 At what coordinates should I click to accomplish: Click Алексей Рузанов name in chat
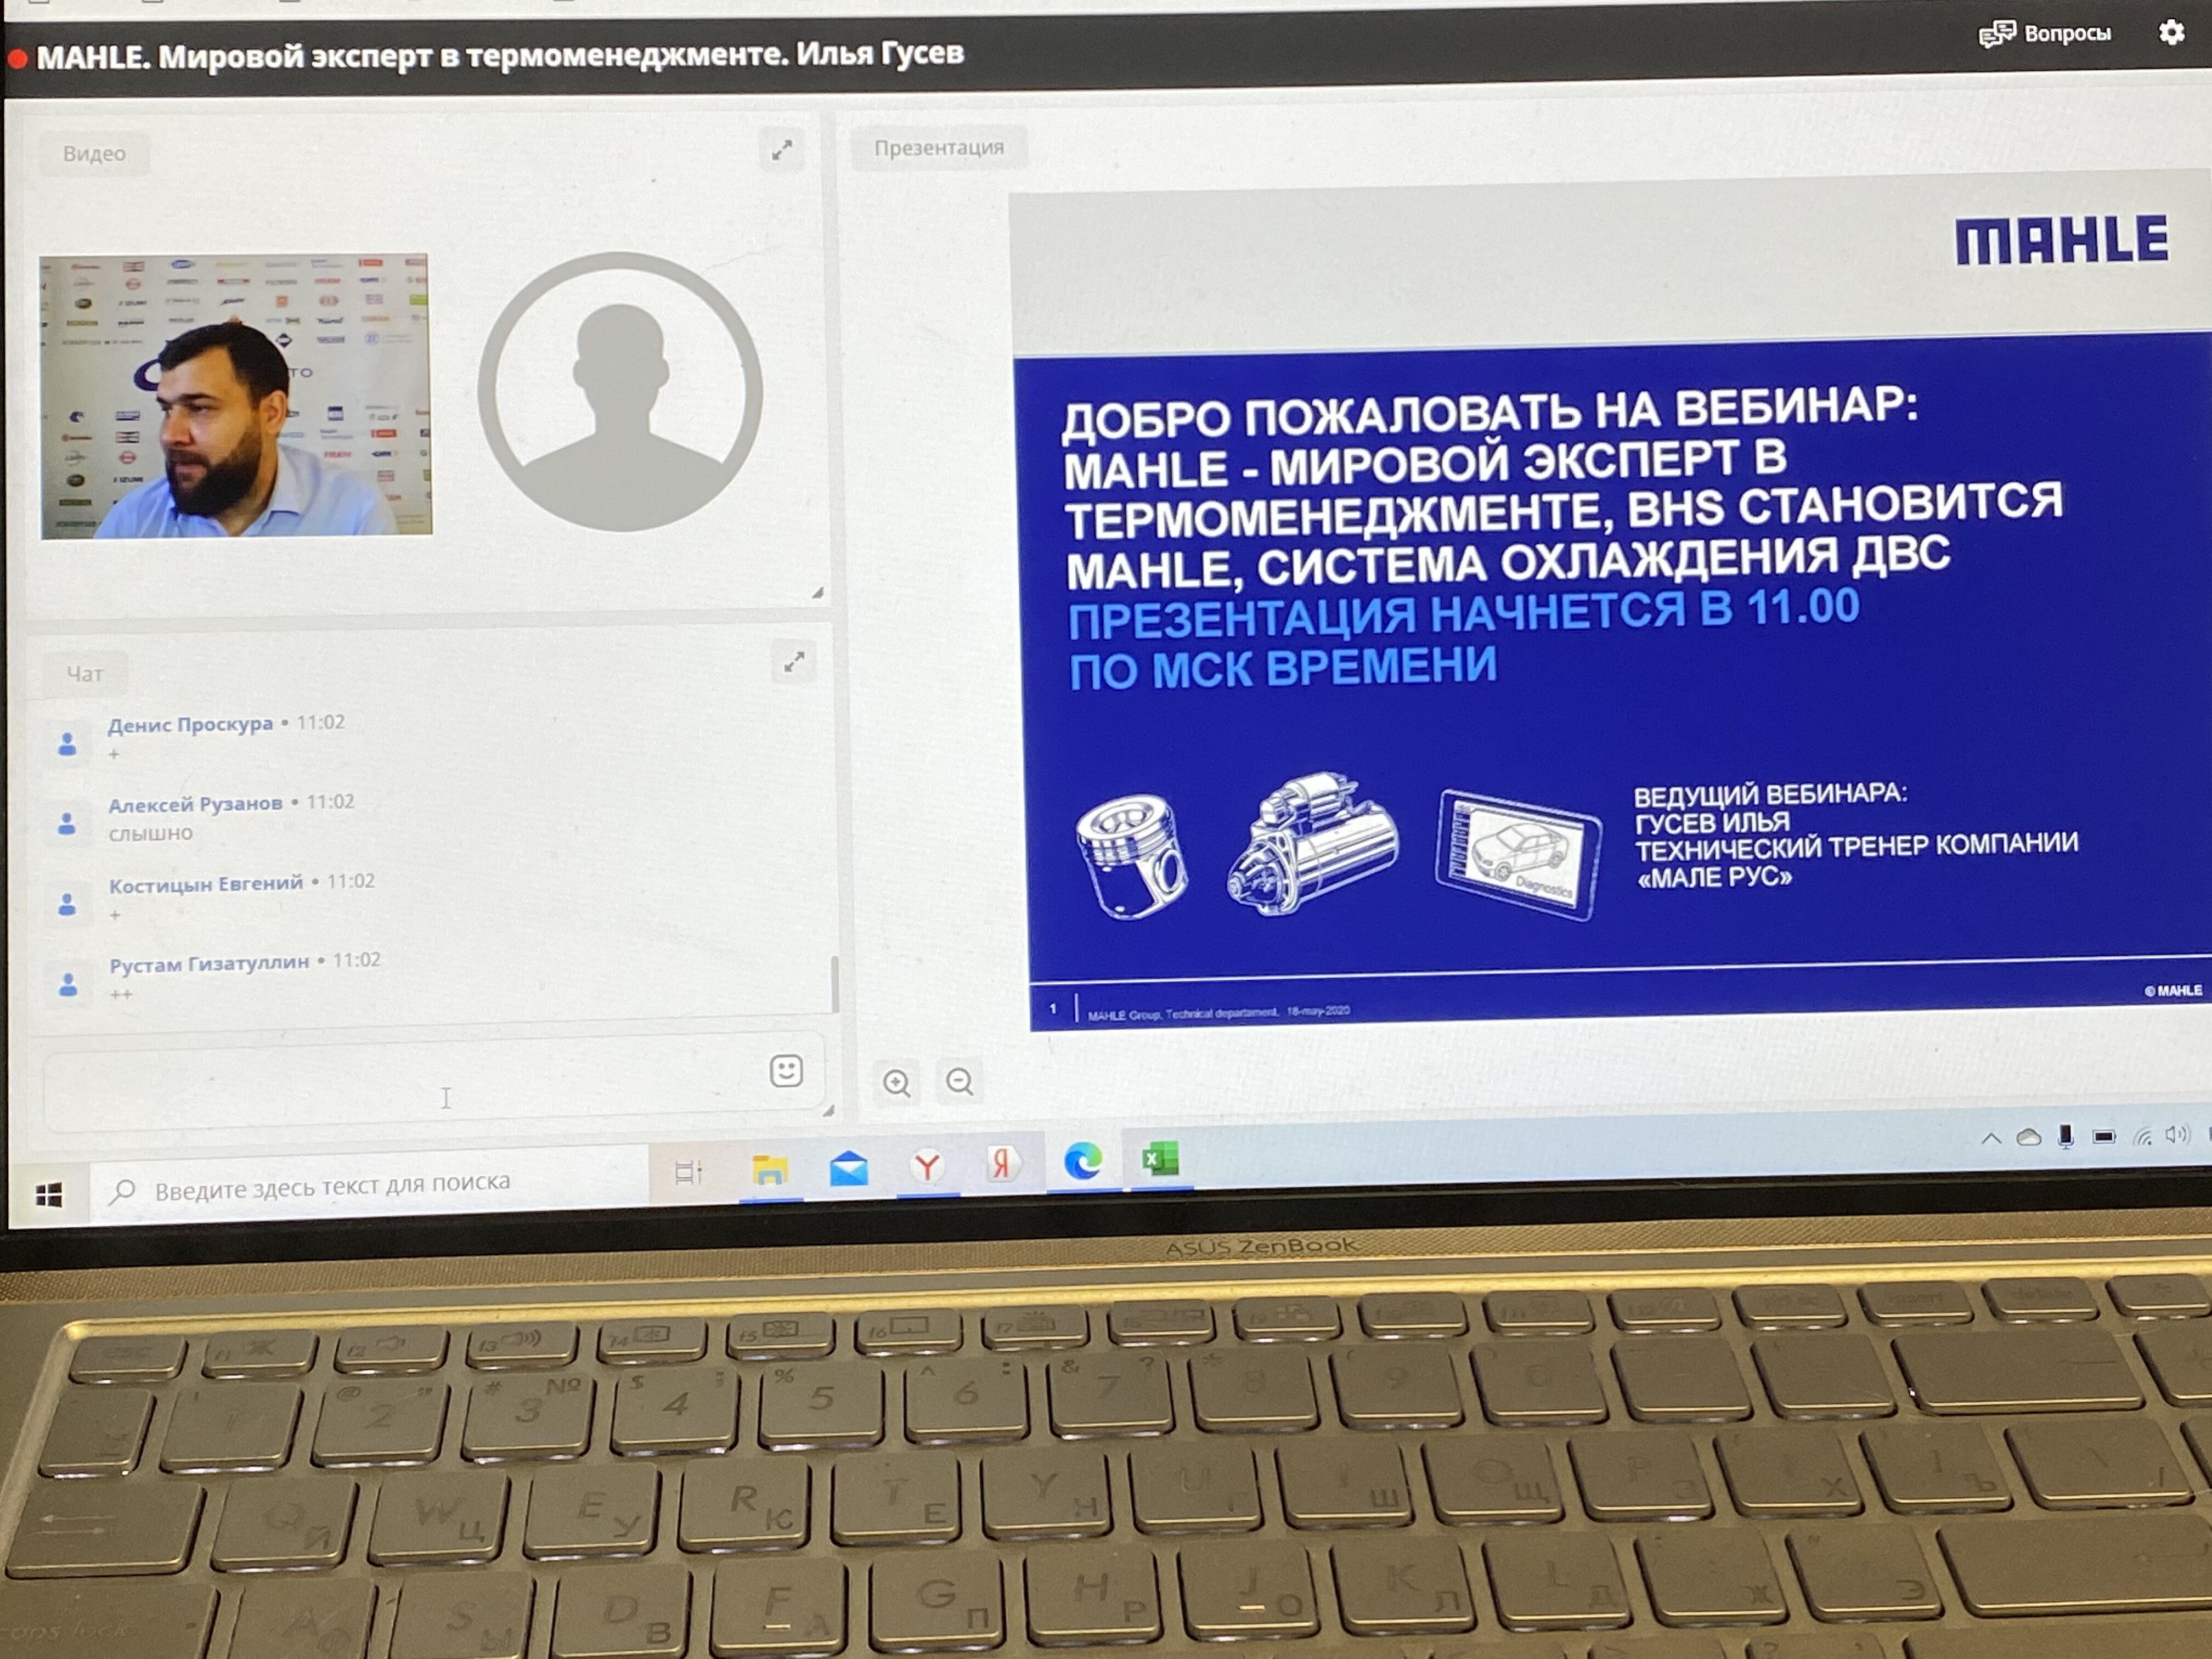tap(196, 804)
